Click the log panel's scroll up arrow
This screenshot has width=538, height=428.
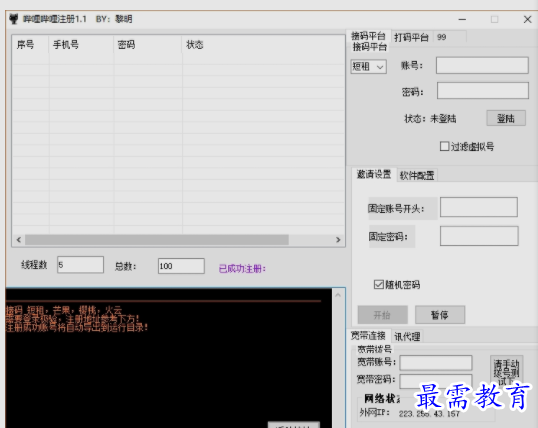tap(338, 295)
